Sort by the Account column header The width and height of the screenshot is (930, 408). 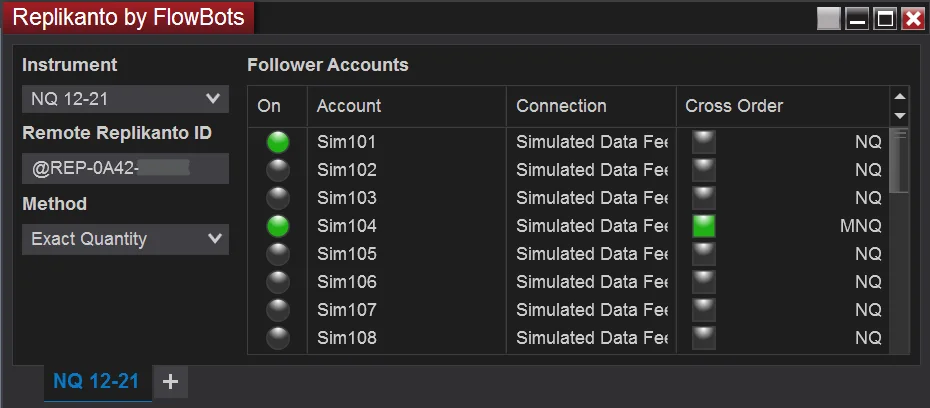[x=349, y=106]
